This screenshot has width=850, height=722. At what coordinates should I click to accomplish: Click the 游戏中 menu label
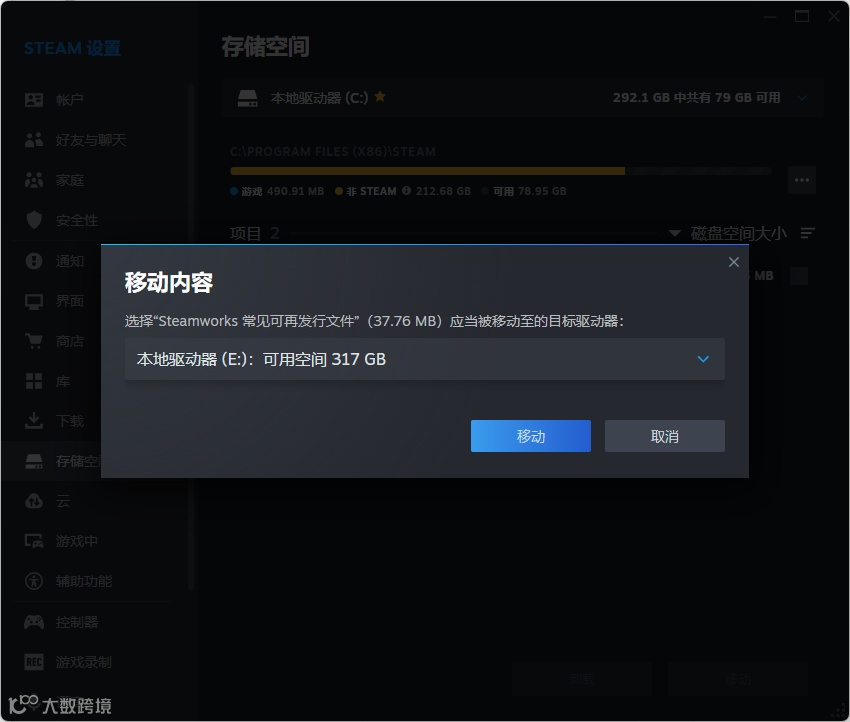77,541
